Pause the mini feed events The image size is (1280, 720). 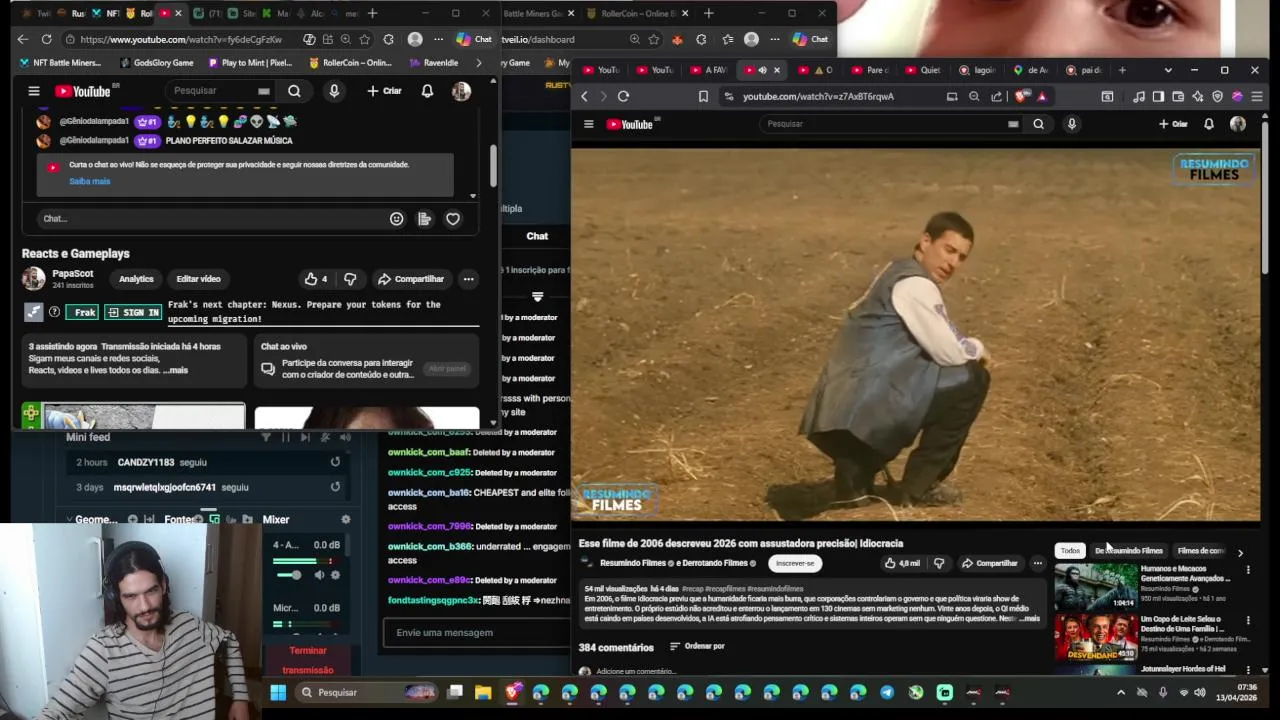(x=285, y=437)
